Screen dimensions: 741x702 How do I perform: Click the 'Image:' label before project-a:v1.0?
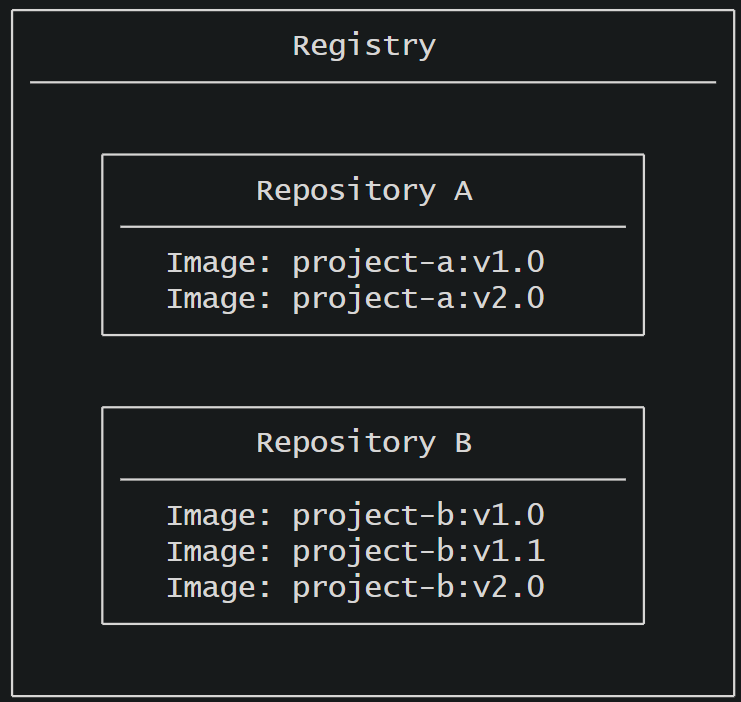click(x=219, y=263)
